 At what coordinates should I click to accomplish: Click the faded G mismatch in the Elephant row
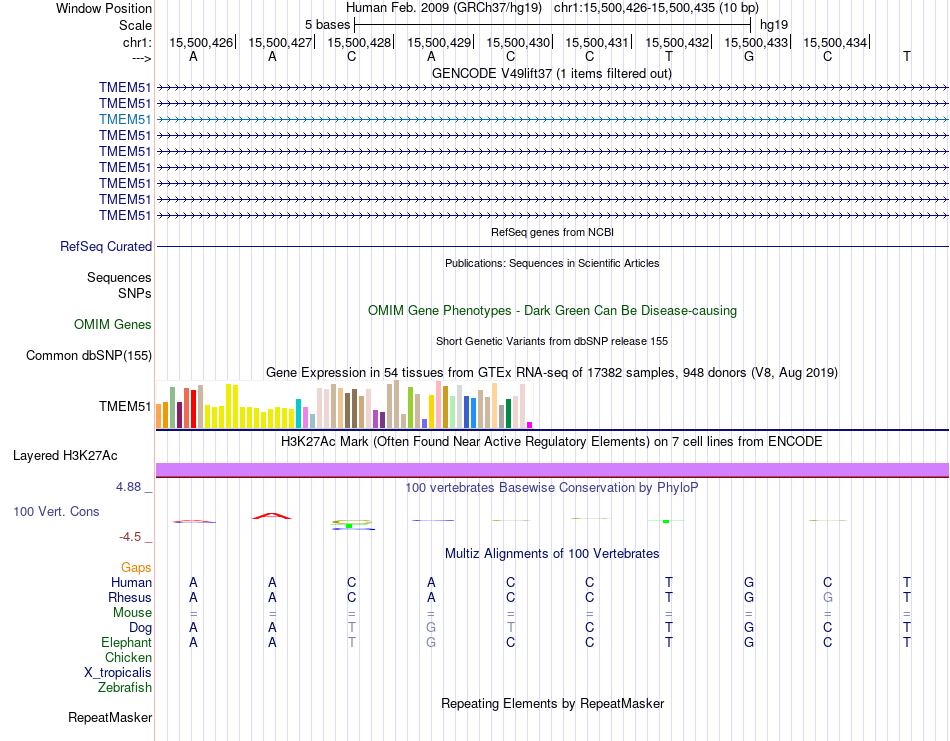click(431, 642)
